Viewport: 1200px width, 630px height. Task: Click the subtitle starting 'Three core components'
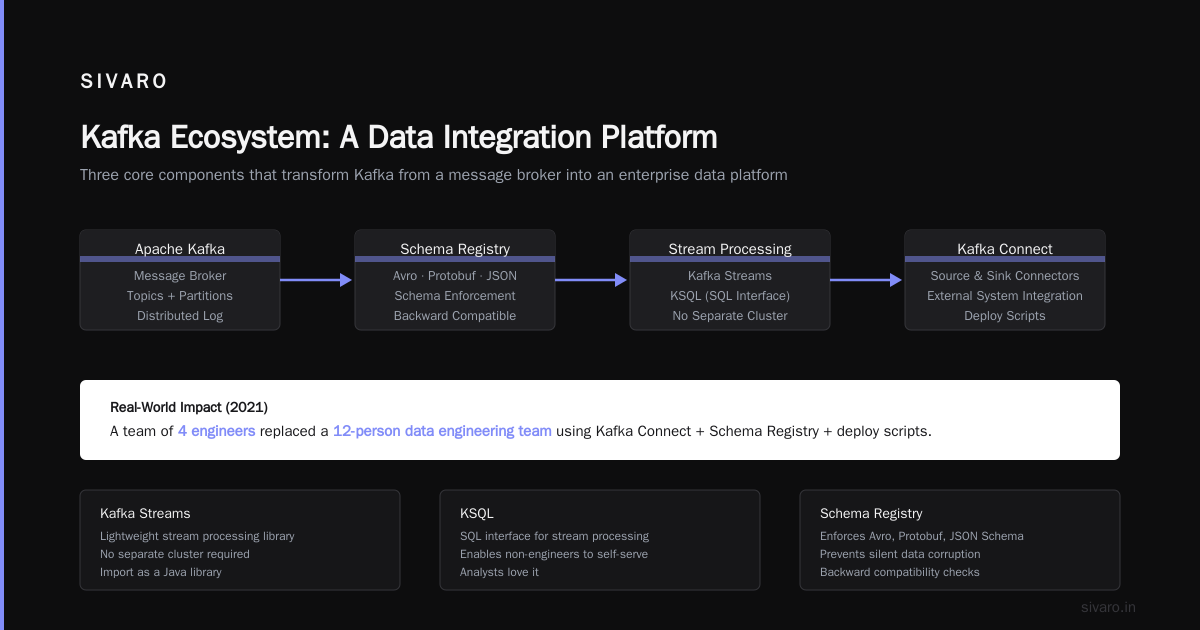[x=434, y=175]
